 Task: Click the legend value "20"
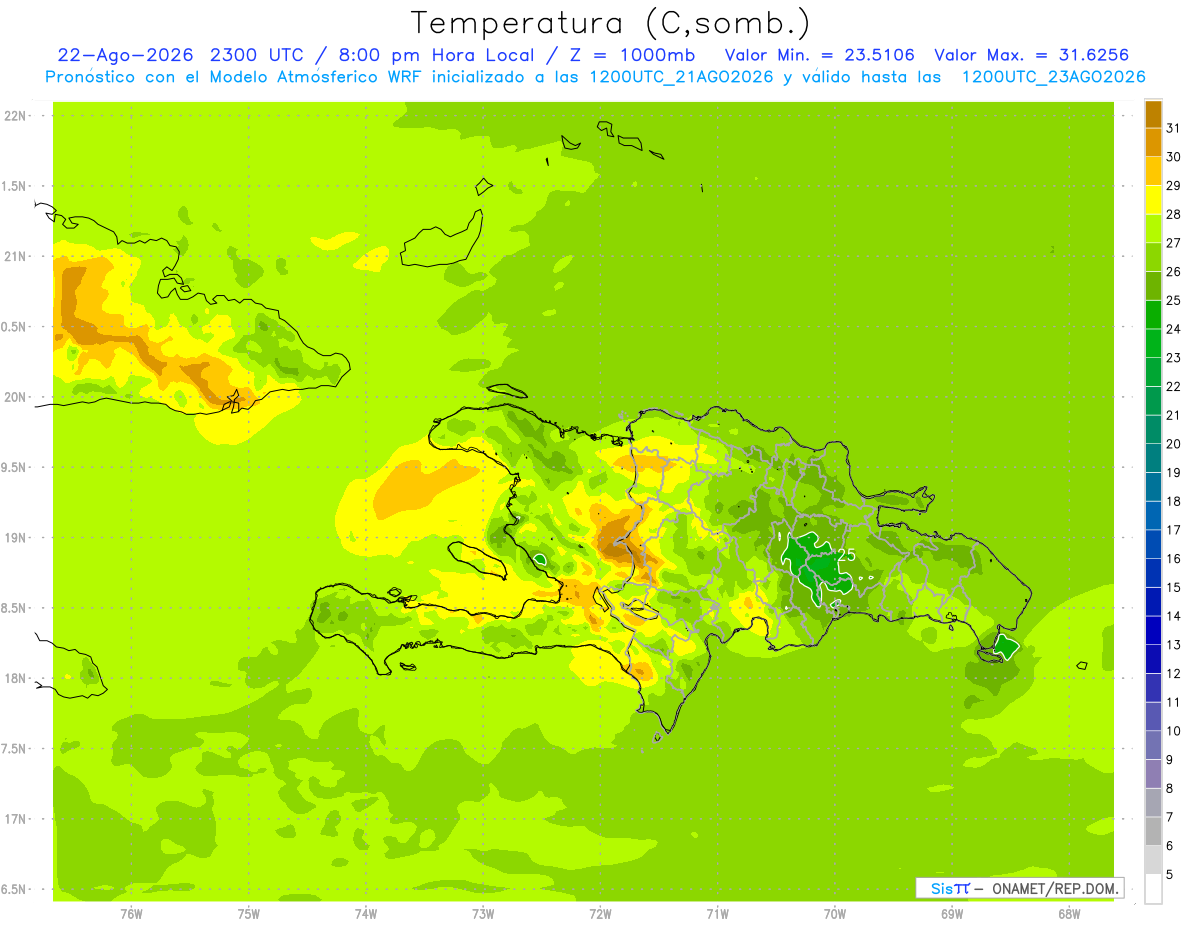click(x=1173, y=444)
